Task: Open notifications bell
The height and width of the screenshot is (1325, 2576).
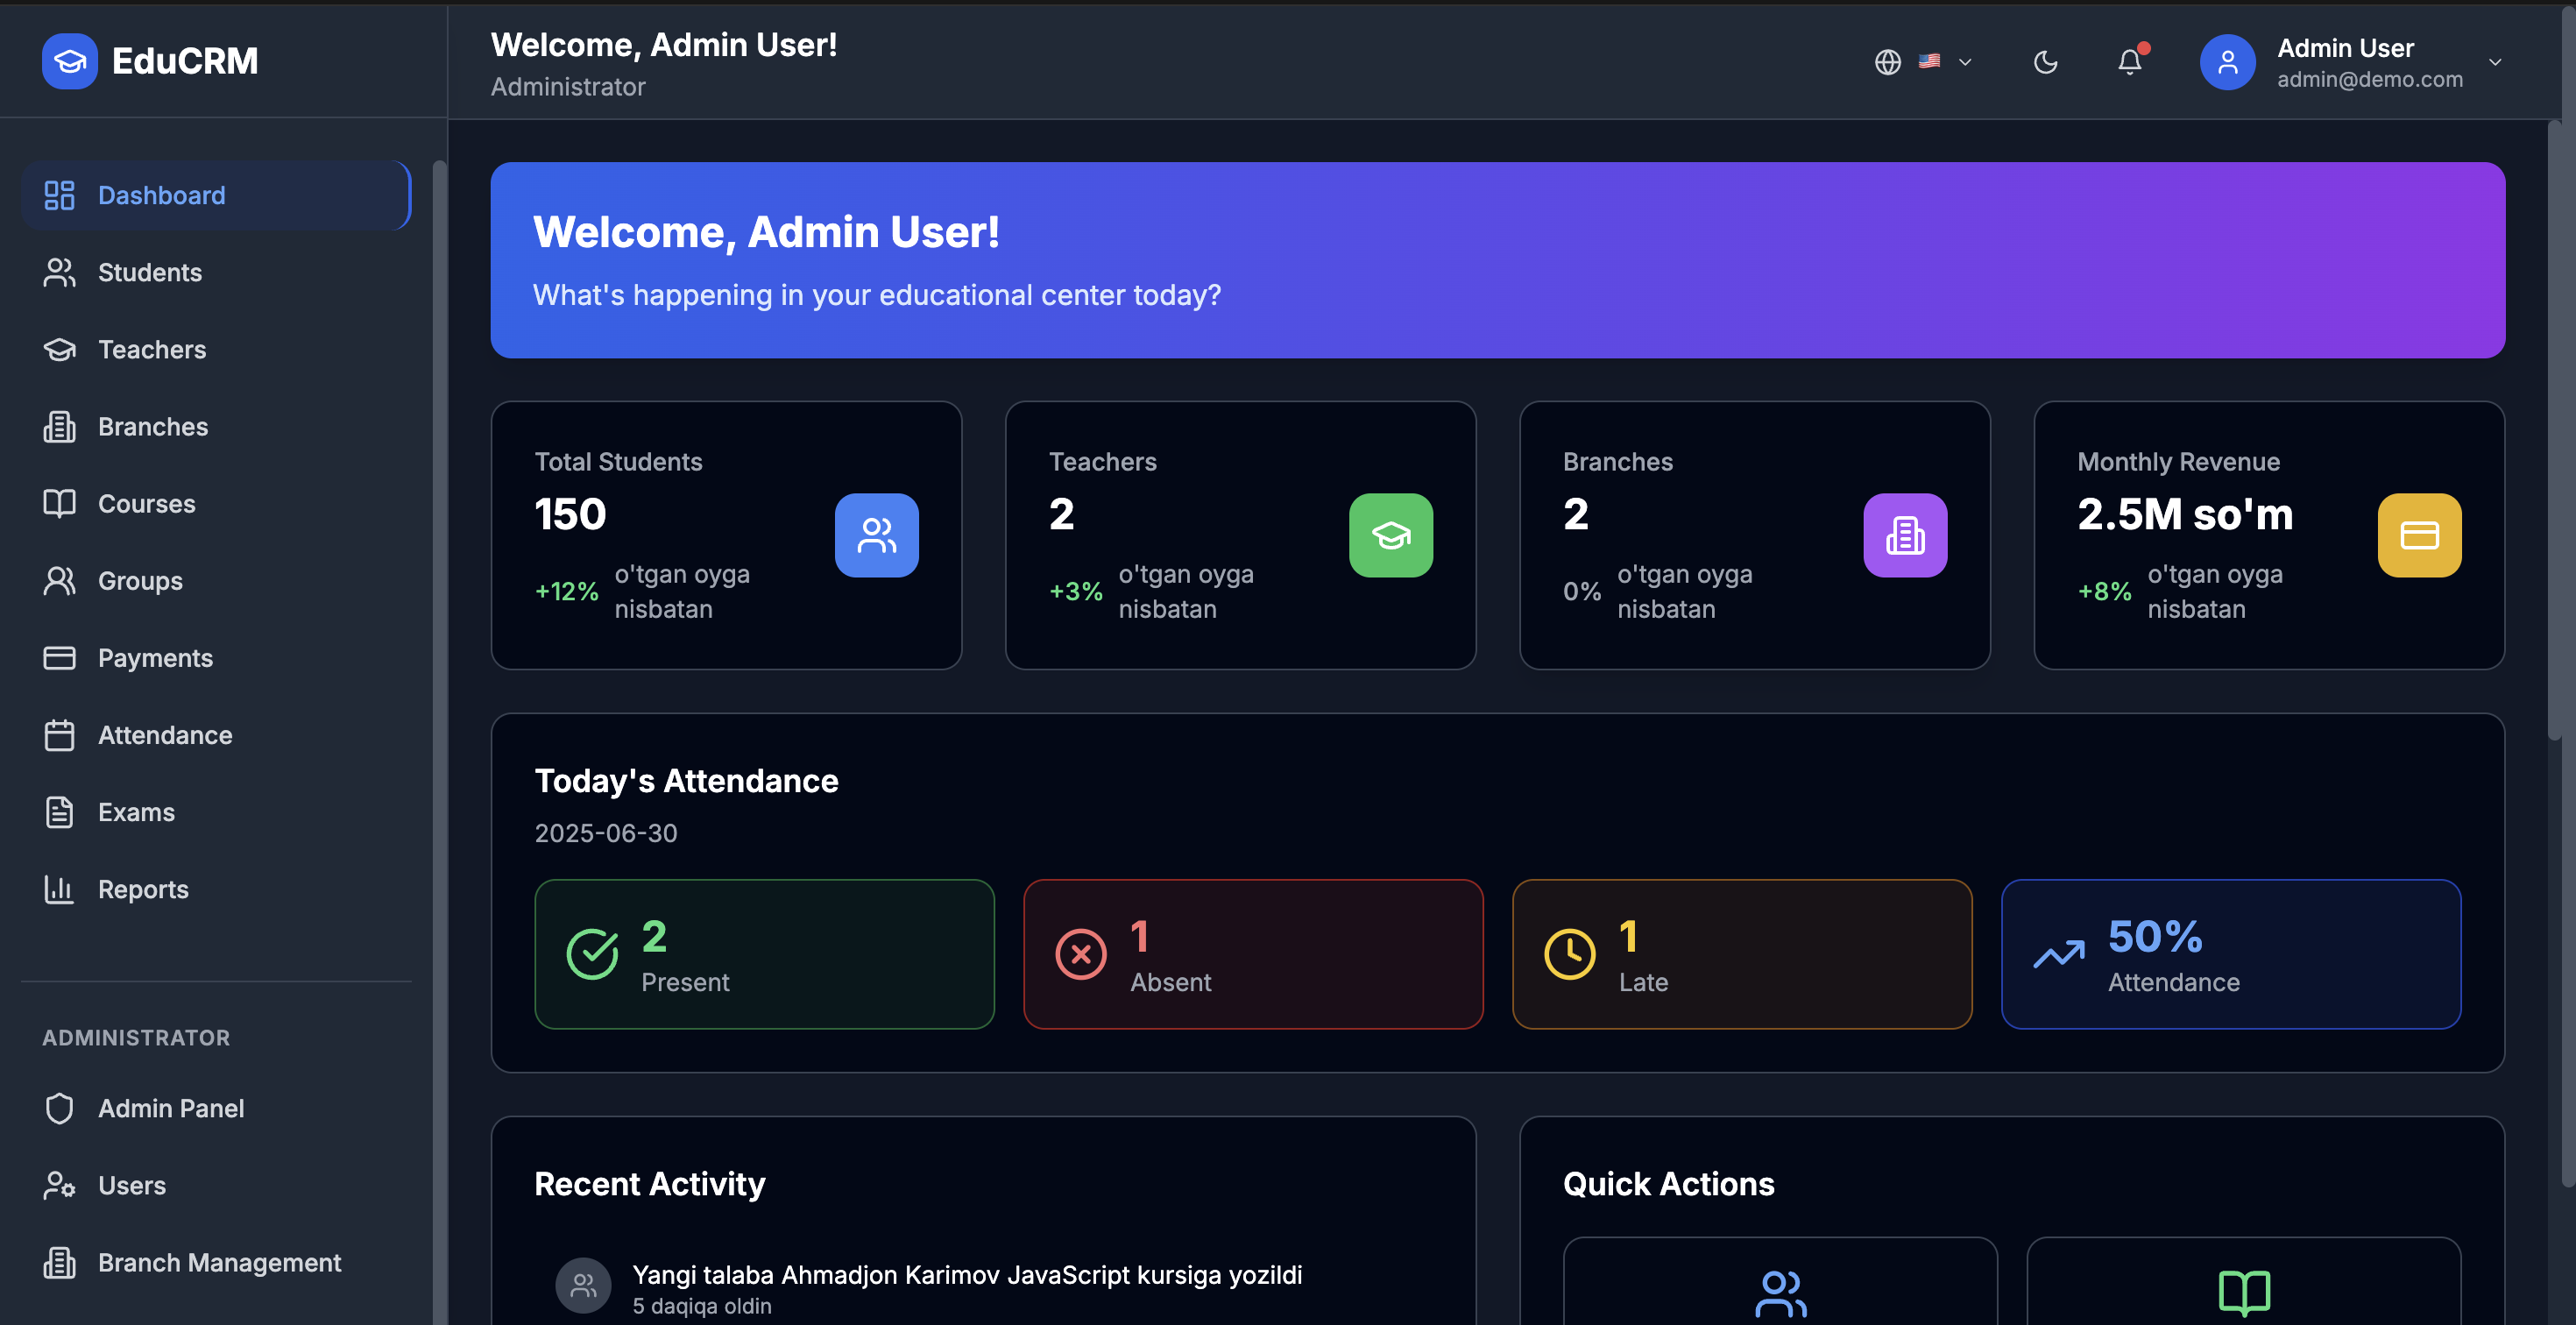Action: pyautogui.click(x=2129, y=62)
